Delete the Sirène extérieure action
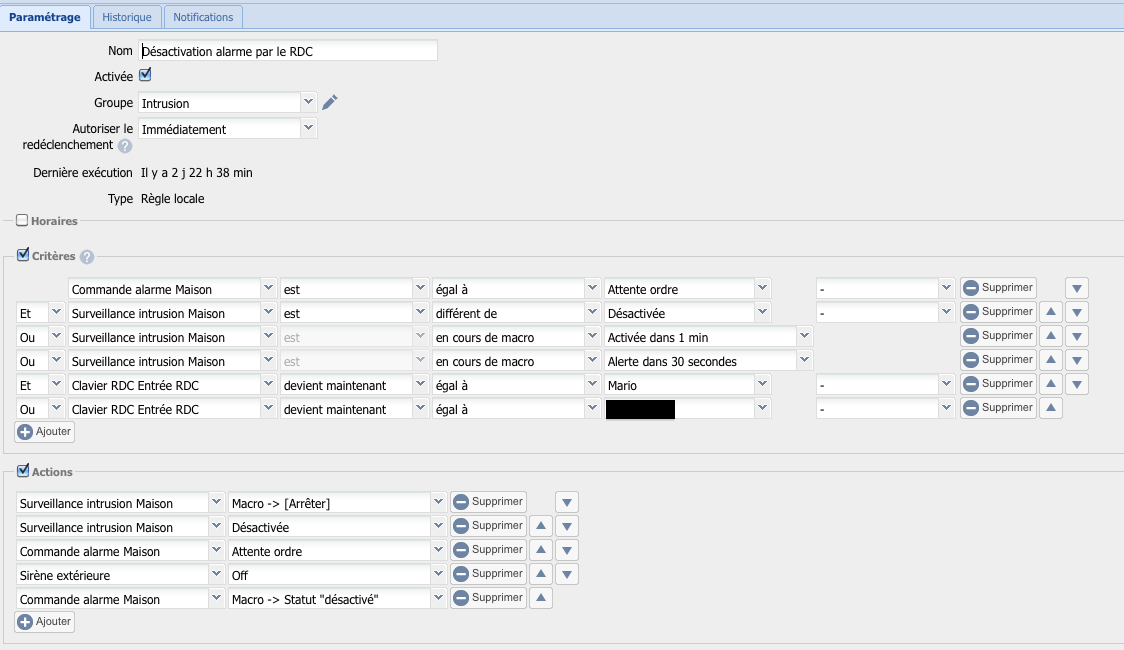 tap(488, 575)
